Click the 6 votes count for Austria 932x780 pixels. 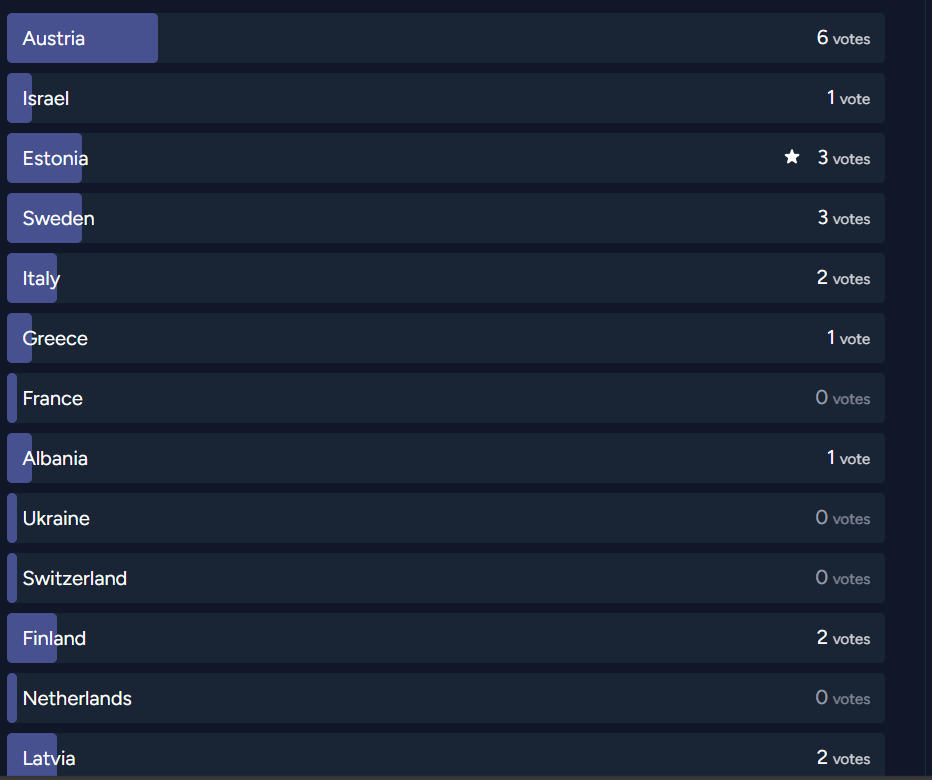click(843, 38)
